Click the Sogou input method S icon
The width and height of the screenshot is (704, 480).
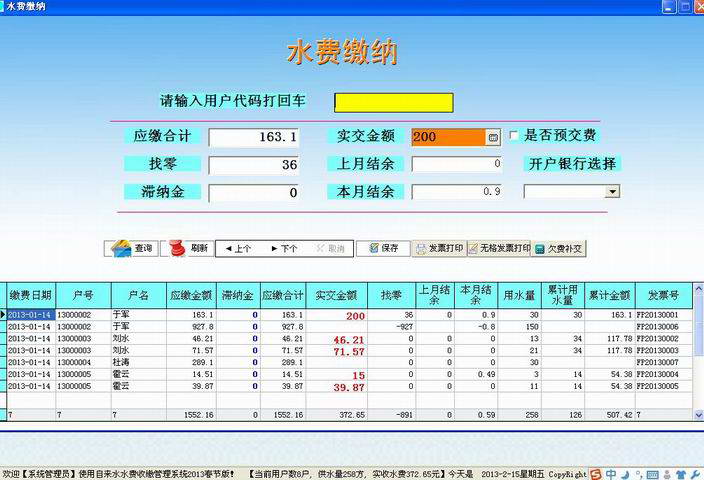(596, 474)
